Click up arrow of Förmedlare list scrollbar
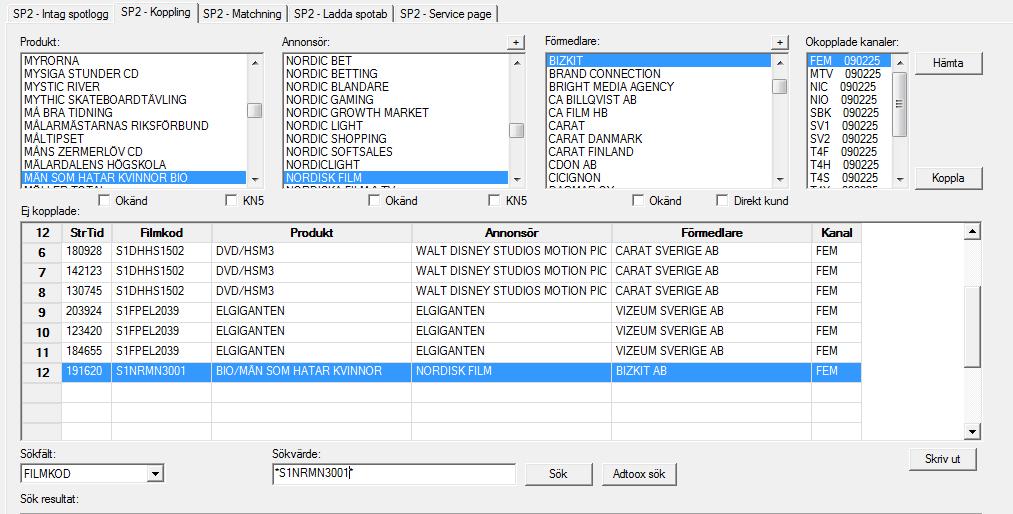Screen dimensions: 1013x514 point(780,63)
